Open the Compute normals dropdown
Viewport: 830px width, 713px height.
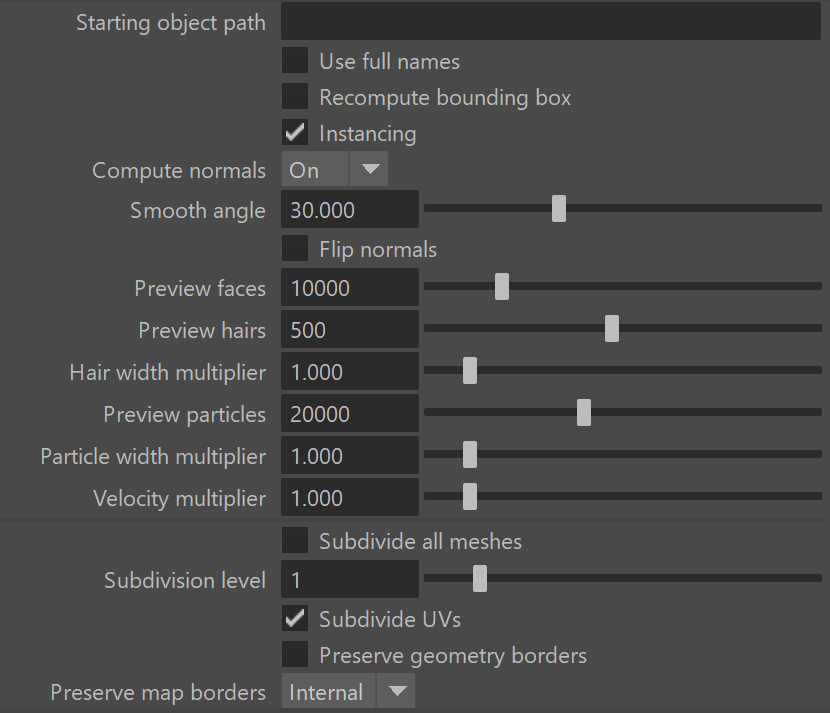tap(335, 169)
